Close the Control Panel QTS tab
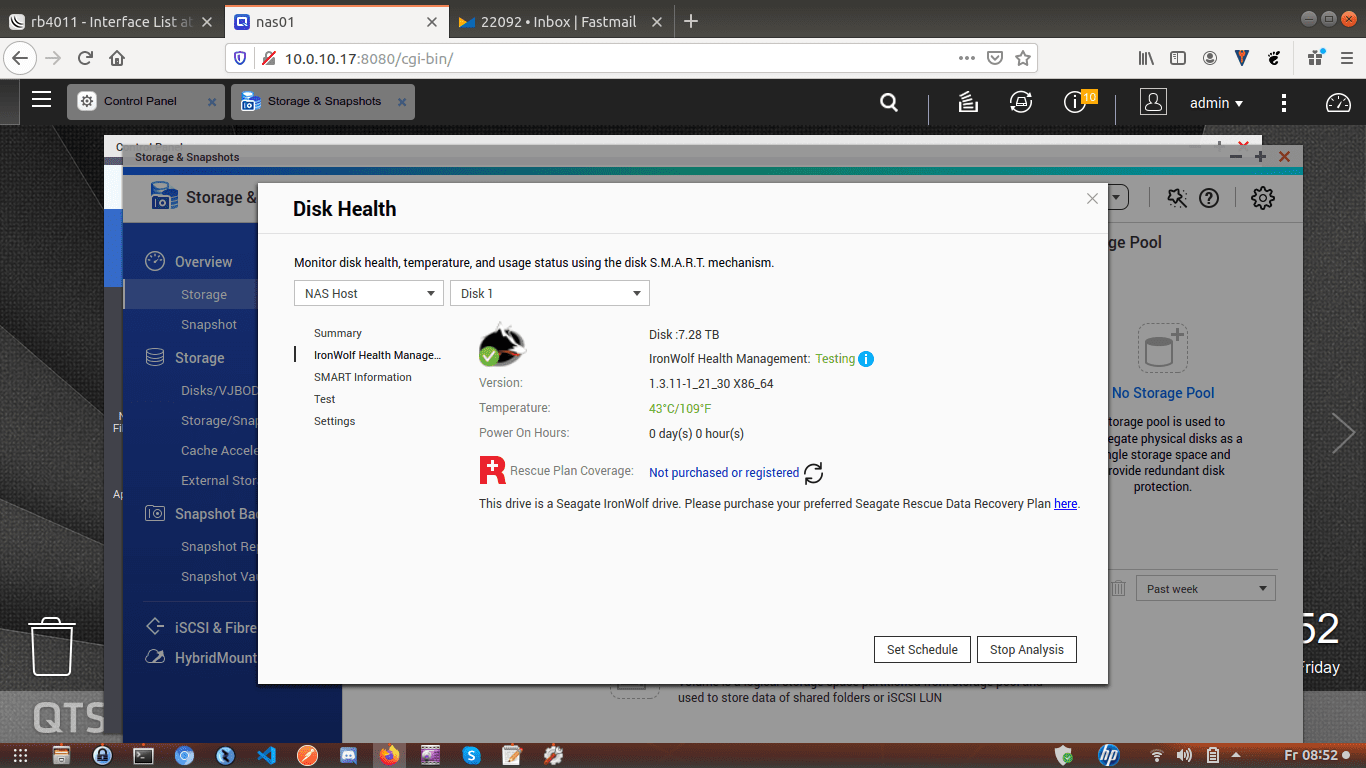The width and height of the screenshot is (1366, 768). coord(212,102)
